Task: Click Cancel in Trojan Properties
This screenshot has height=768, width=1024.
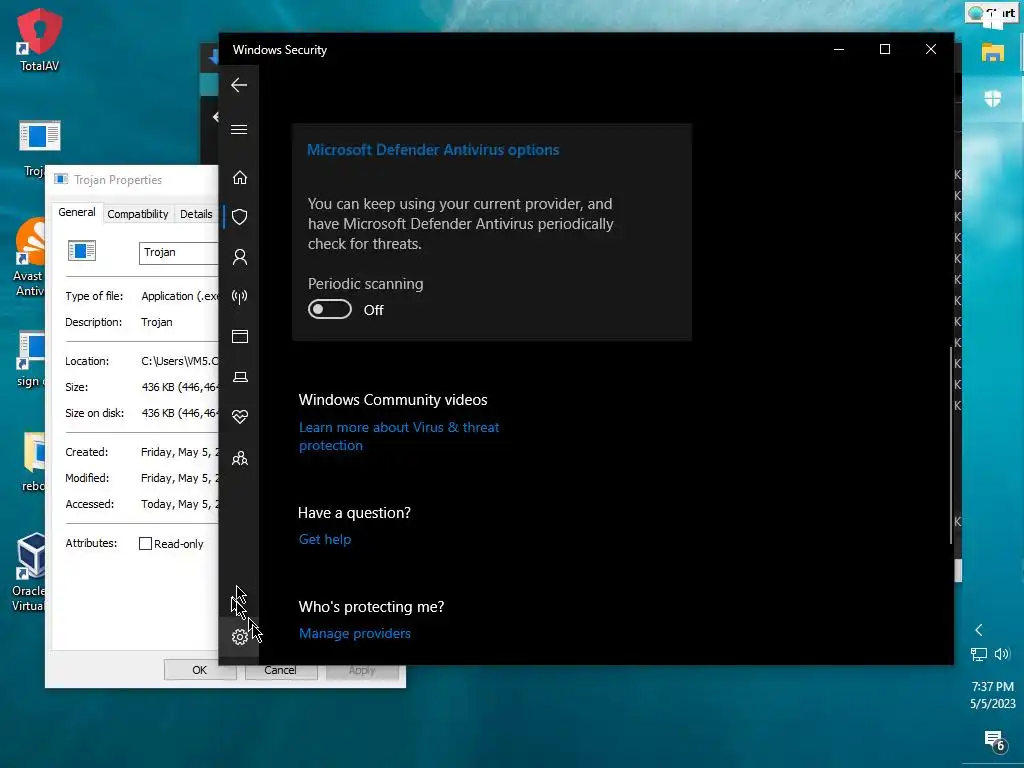Action: pyautogui.click(x=280, y=670)
